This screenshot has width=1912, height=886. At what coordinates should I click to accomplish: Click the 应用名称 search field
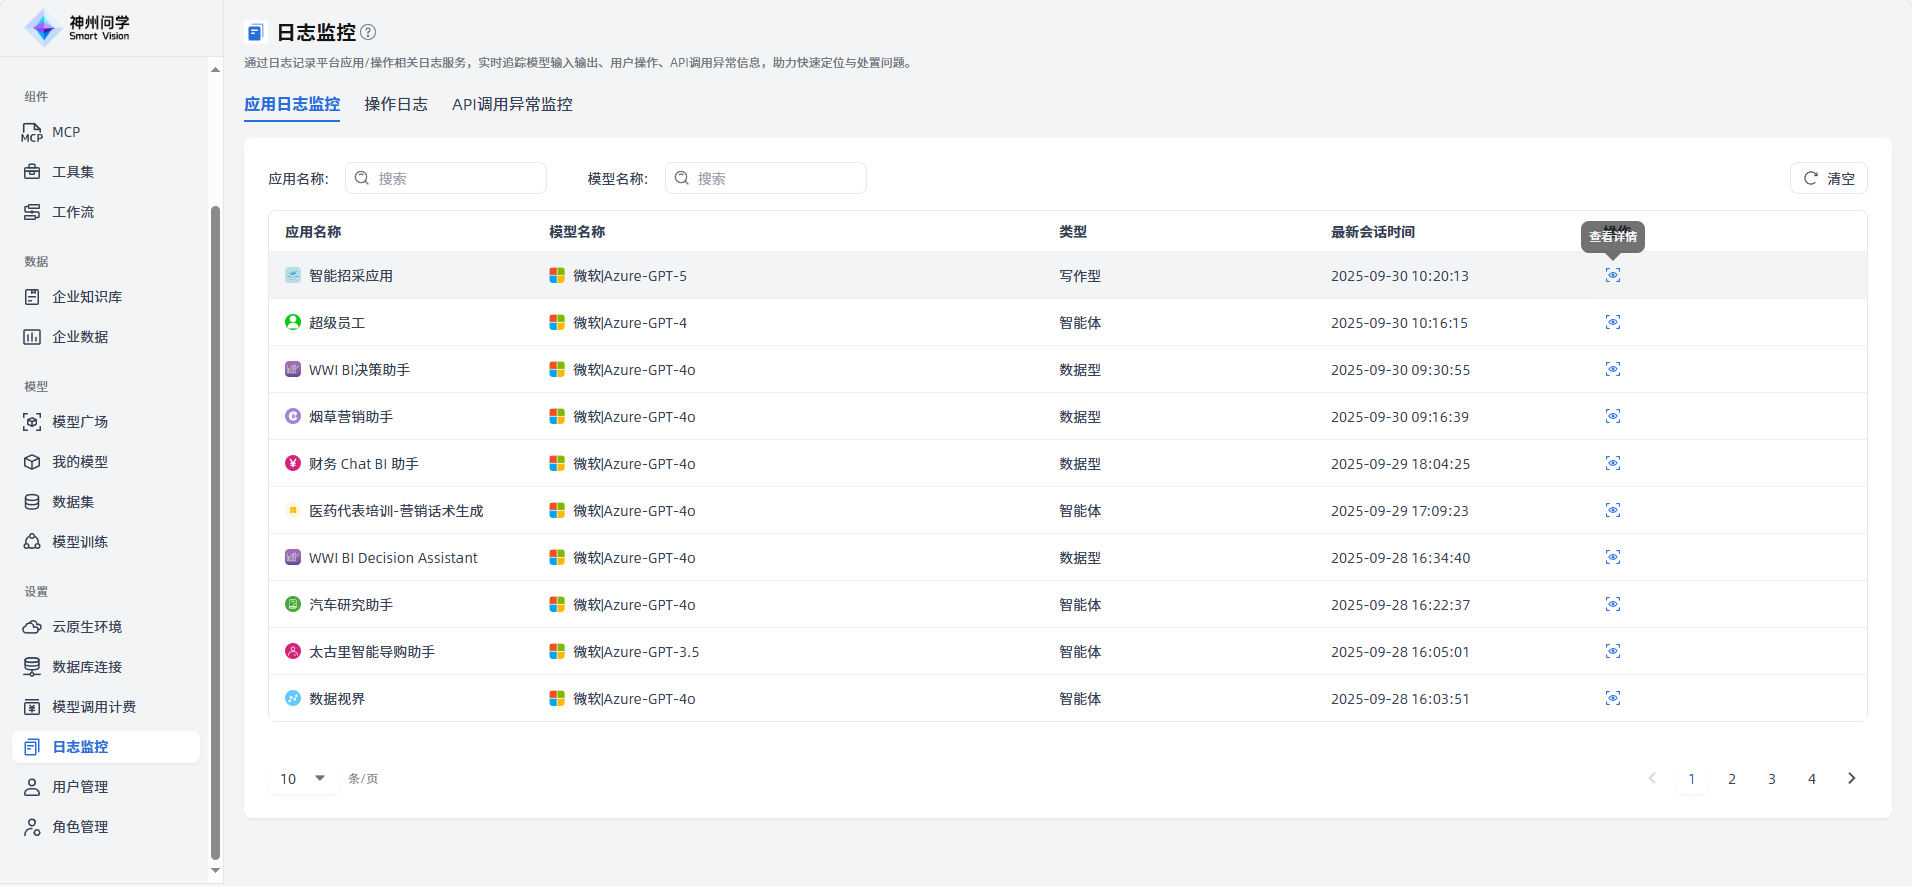coord(457,178)
